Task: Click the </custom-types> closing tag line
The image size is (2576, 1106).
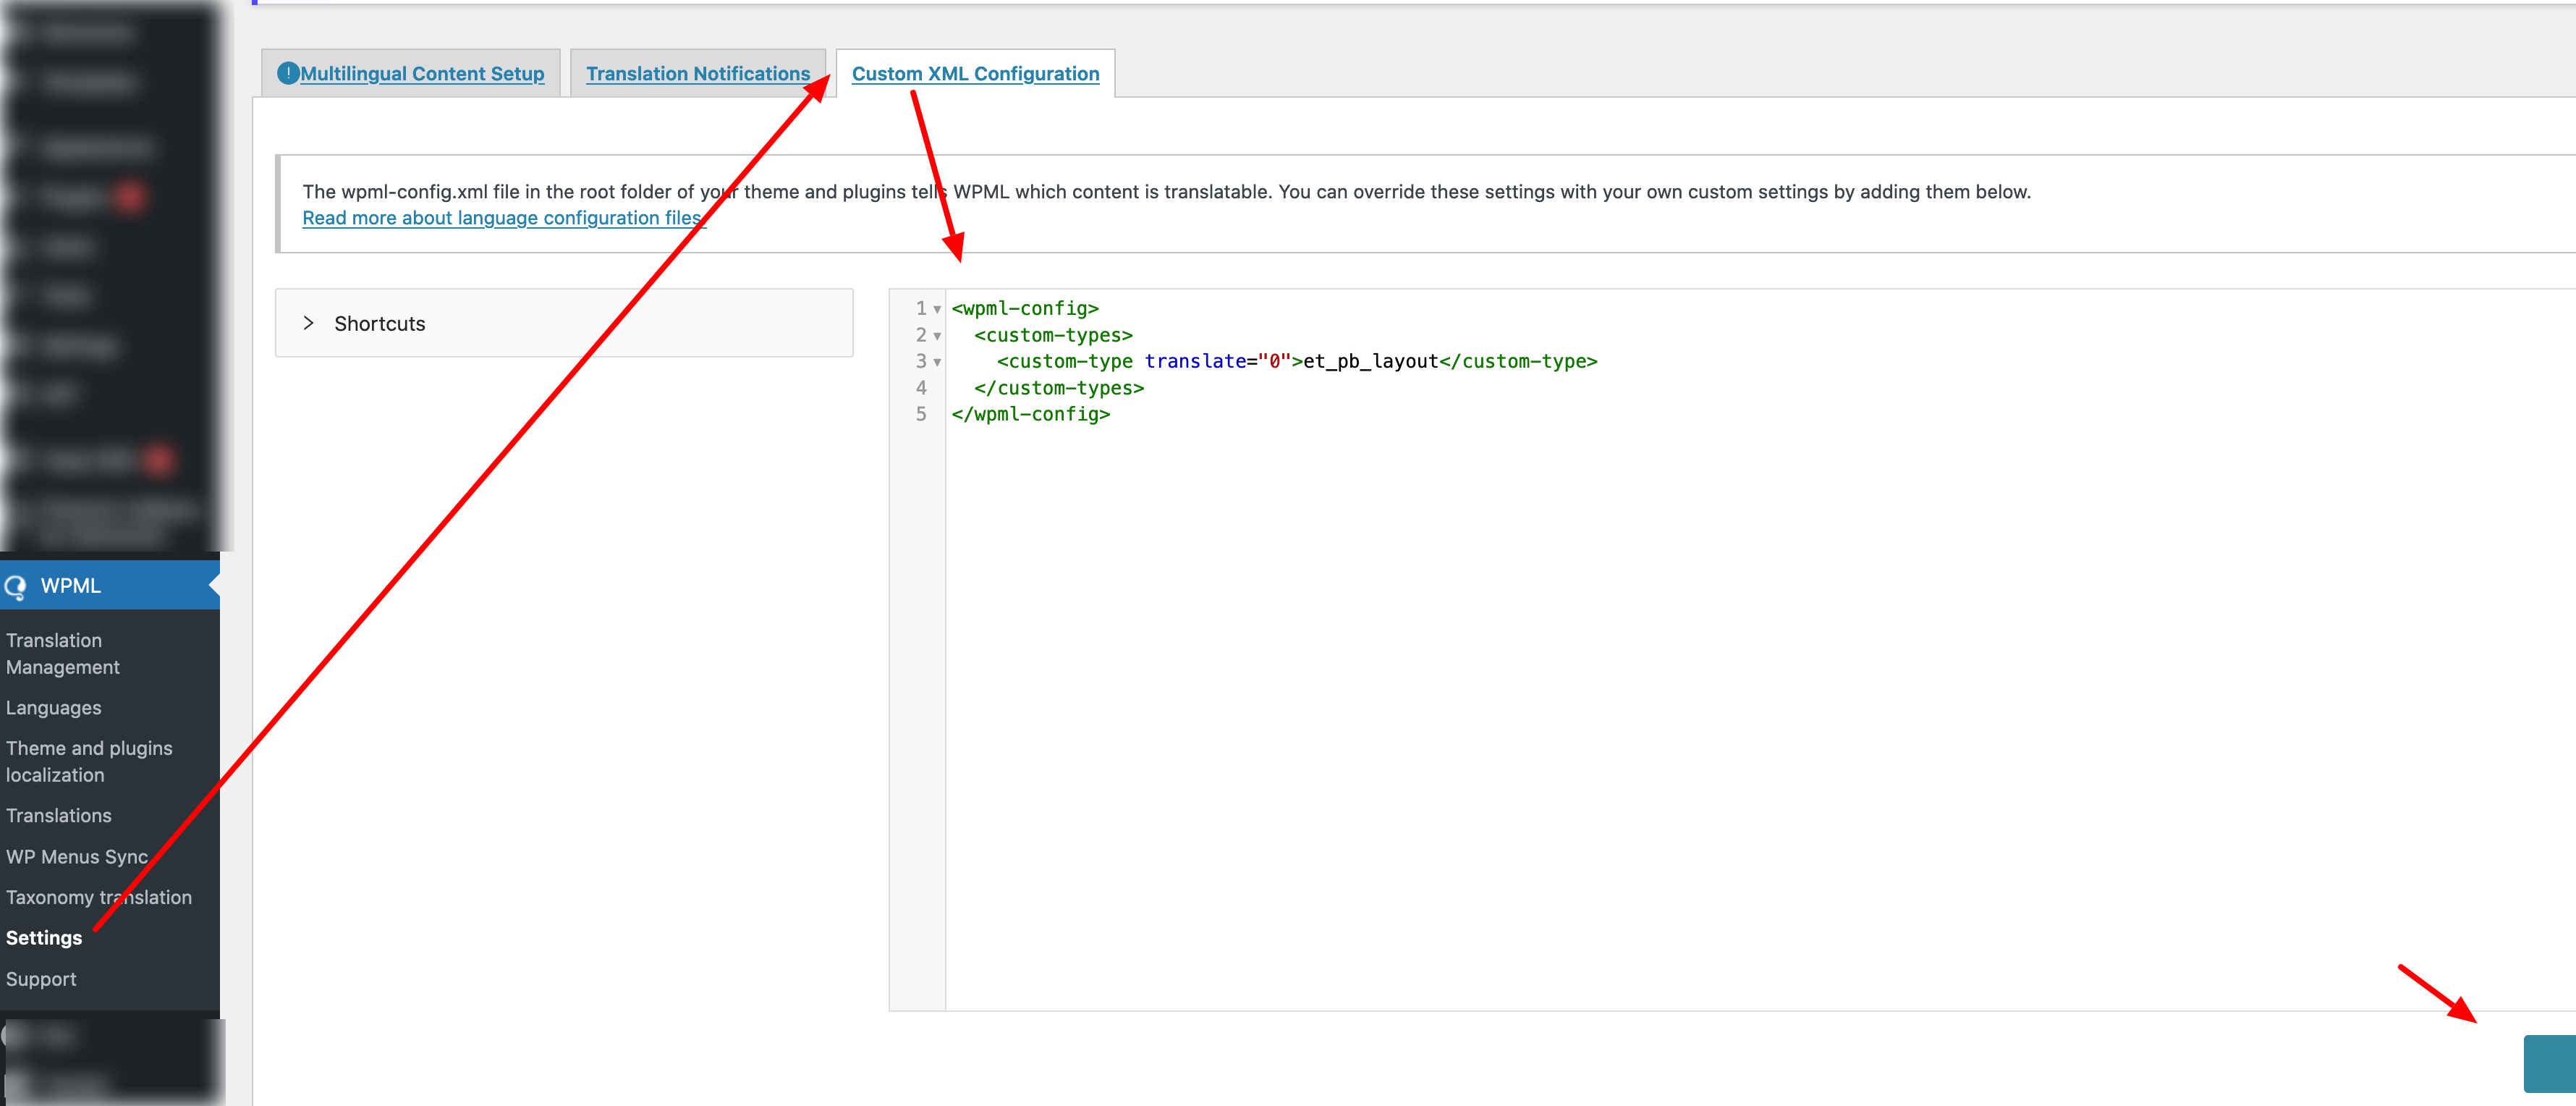Action: tap(1059, 388)
